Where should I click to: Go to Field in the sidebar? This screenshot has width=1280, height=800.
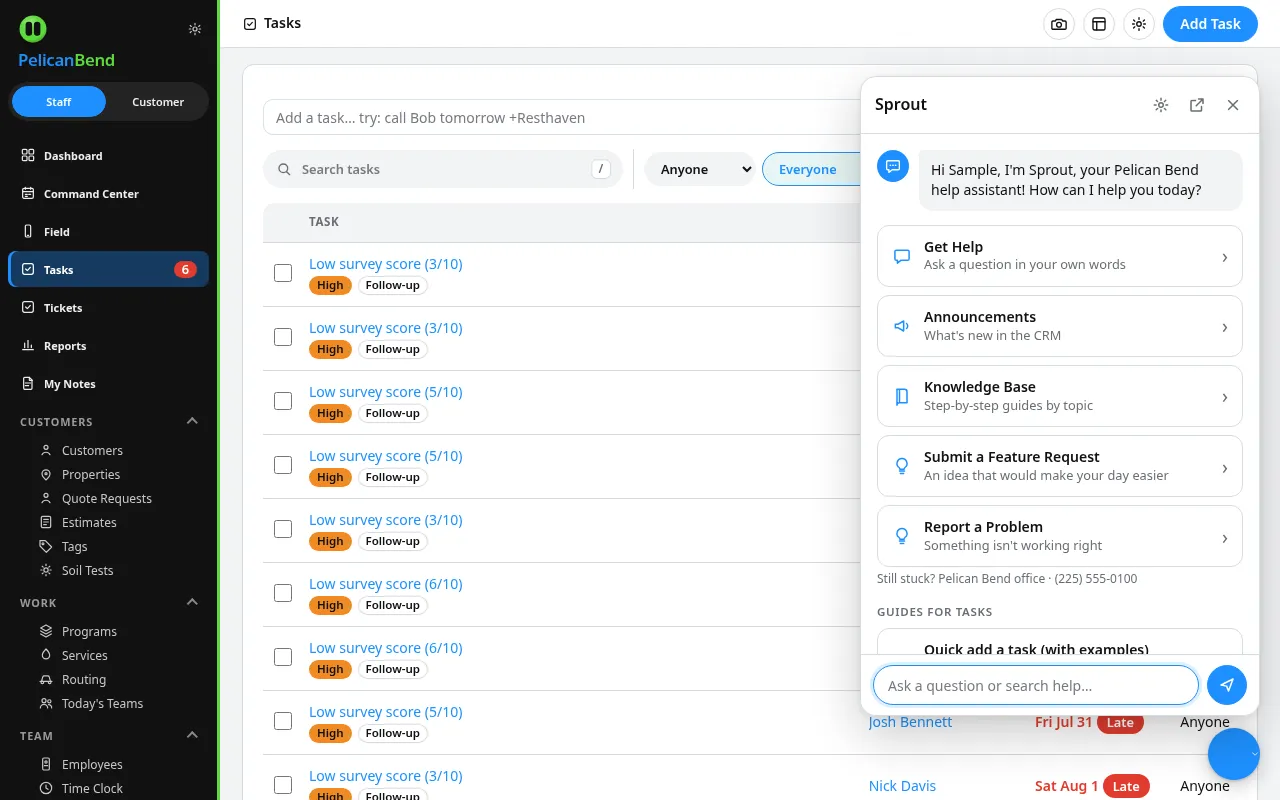[109, 232]
